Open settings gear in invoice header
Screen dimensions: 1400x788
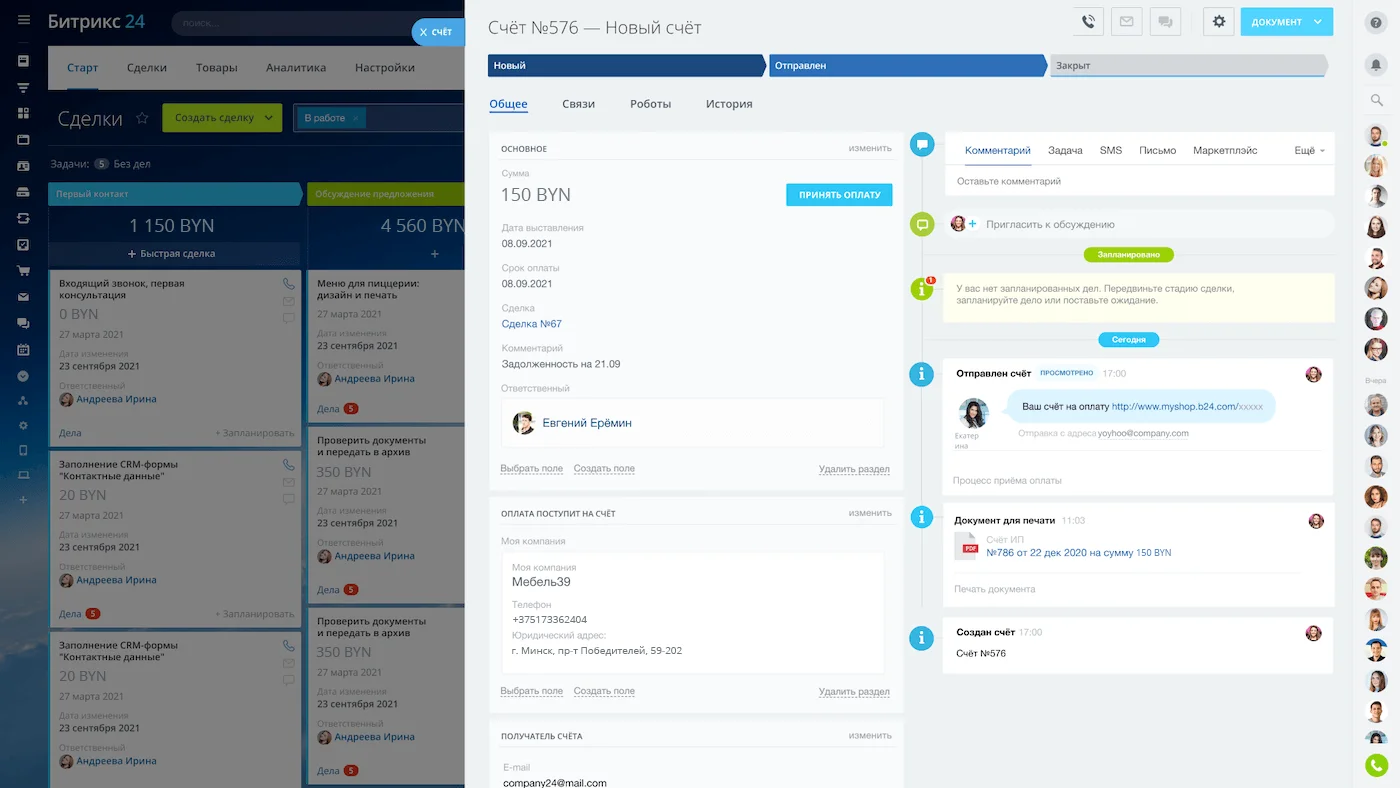pos(1218,21)
